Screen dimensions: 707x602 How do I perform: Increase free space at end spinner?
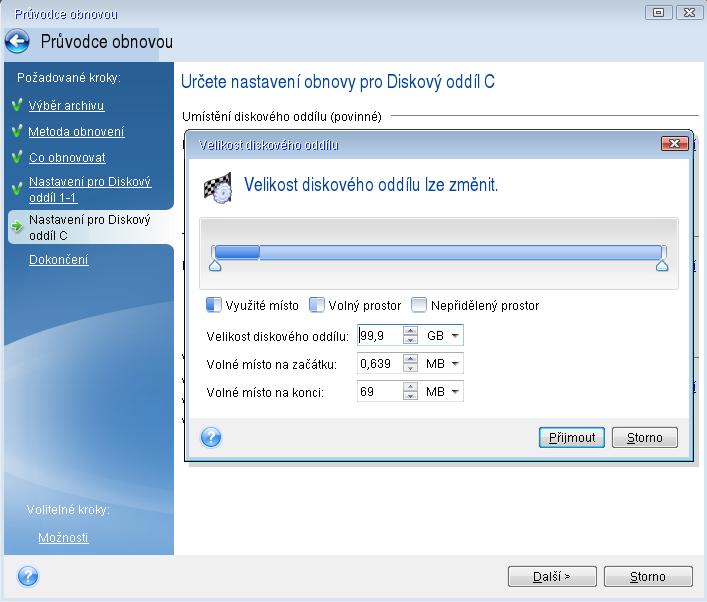point(410,386)
